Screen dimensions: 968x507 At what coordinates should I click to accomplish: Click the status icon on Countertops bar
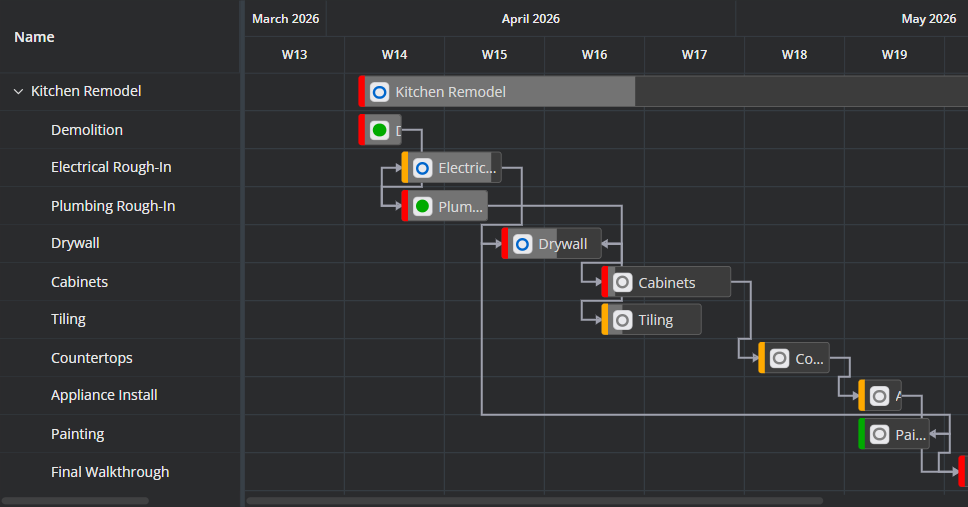tap(779, 358)
